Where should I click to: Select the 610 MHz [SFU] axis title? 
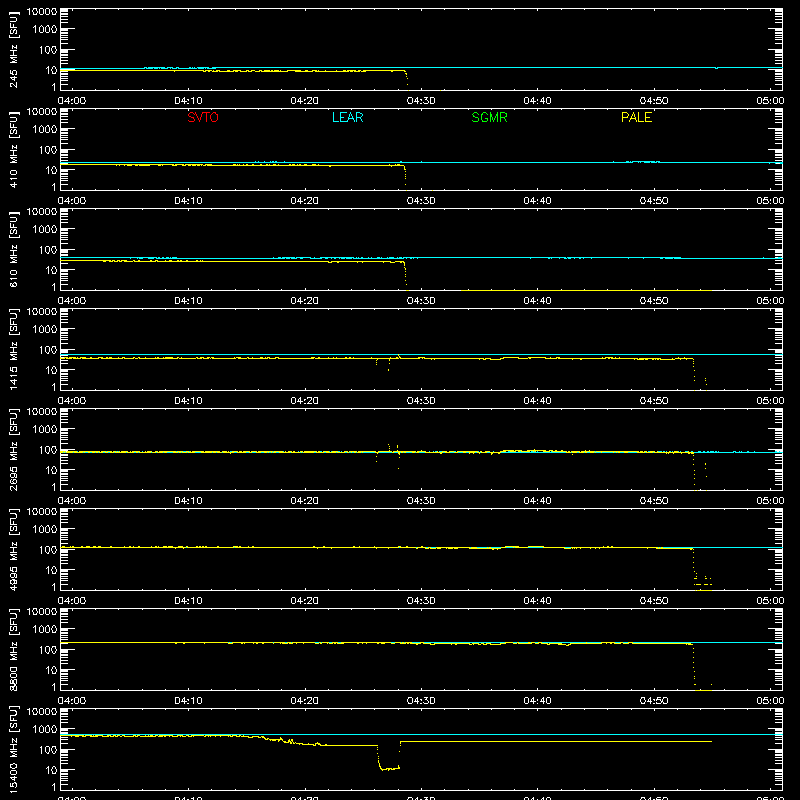pyautogui.click(x=13, y=249)
